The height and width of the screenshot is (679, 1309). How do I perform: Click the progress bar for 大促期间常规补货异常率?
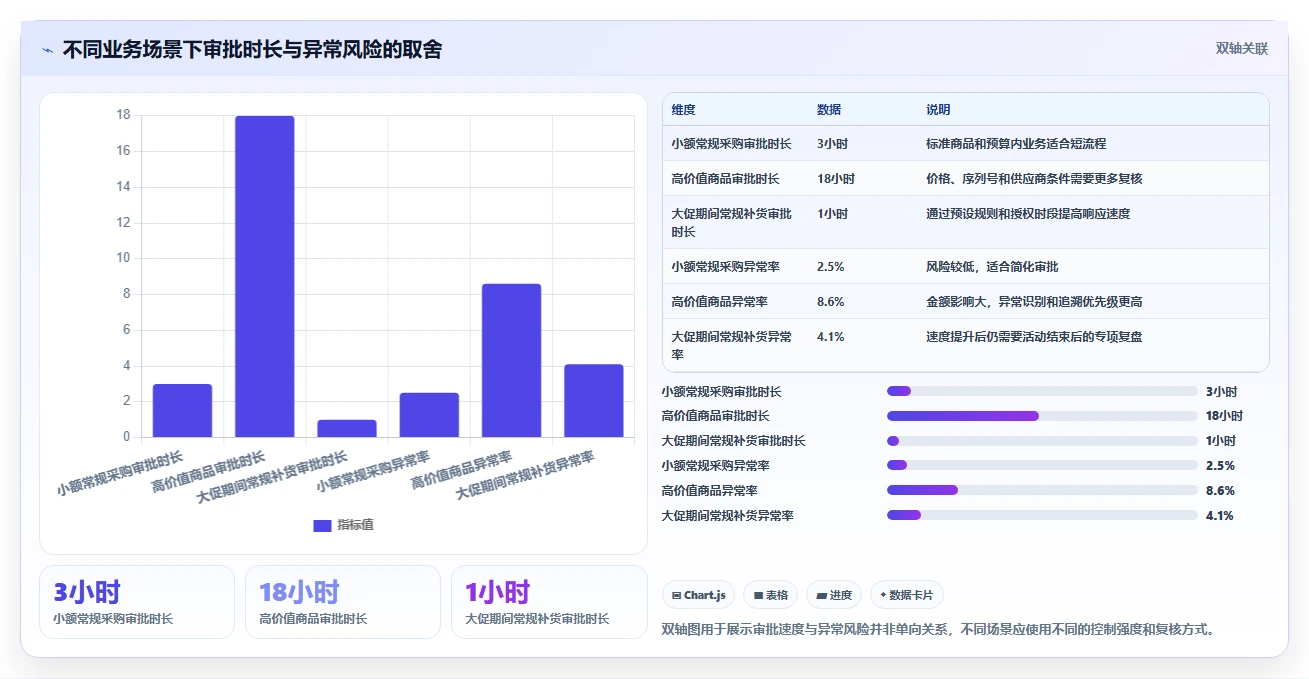[x=1042, y=515]
